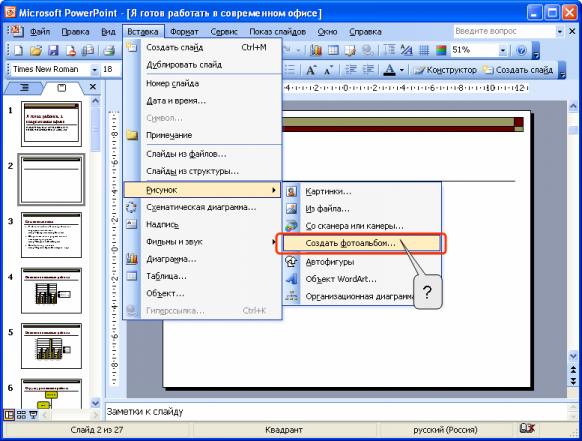Select Создать фотоальбом in submenu
This screenshot has width=582, height=441.
(x=362, y=244)
